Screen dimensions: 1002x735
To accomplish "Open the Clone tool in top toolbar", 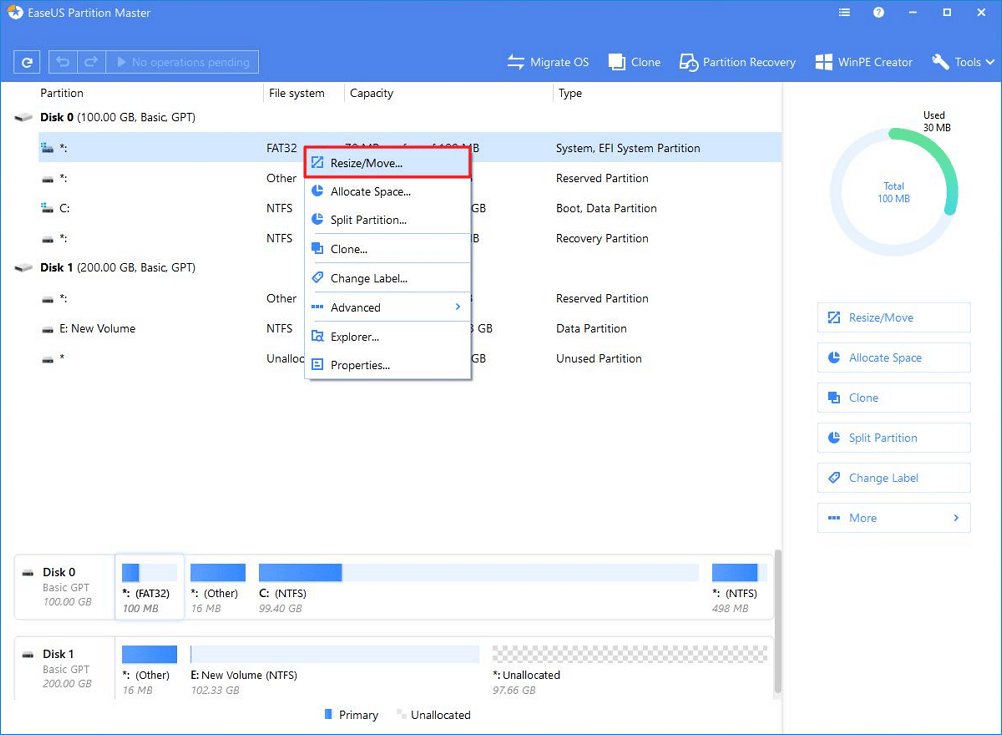I will (635, 62).
